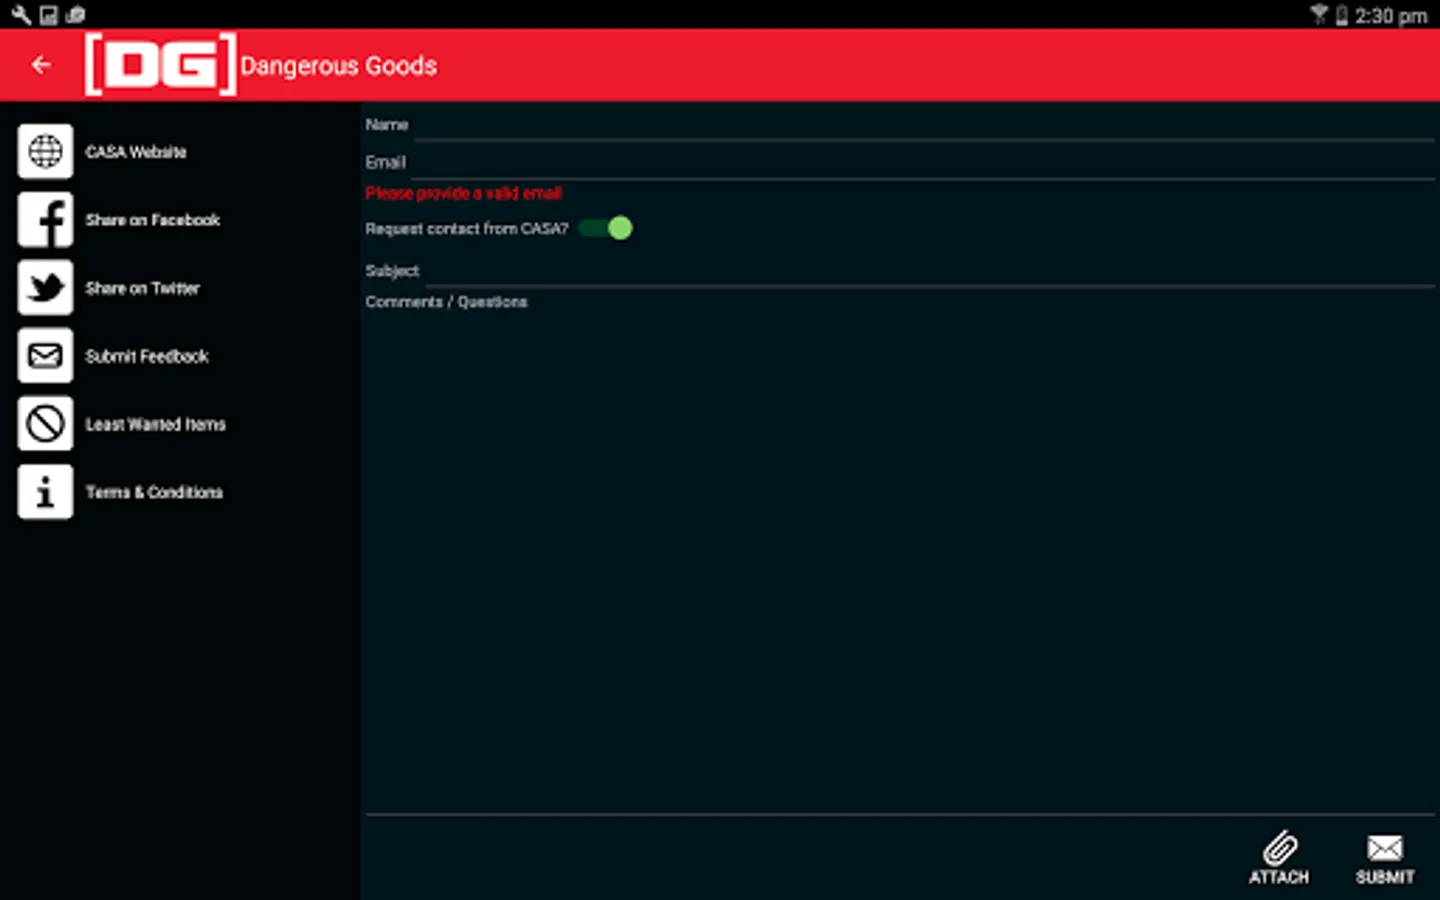Focus the Name input field

tap(926, 126)
